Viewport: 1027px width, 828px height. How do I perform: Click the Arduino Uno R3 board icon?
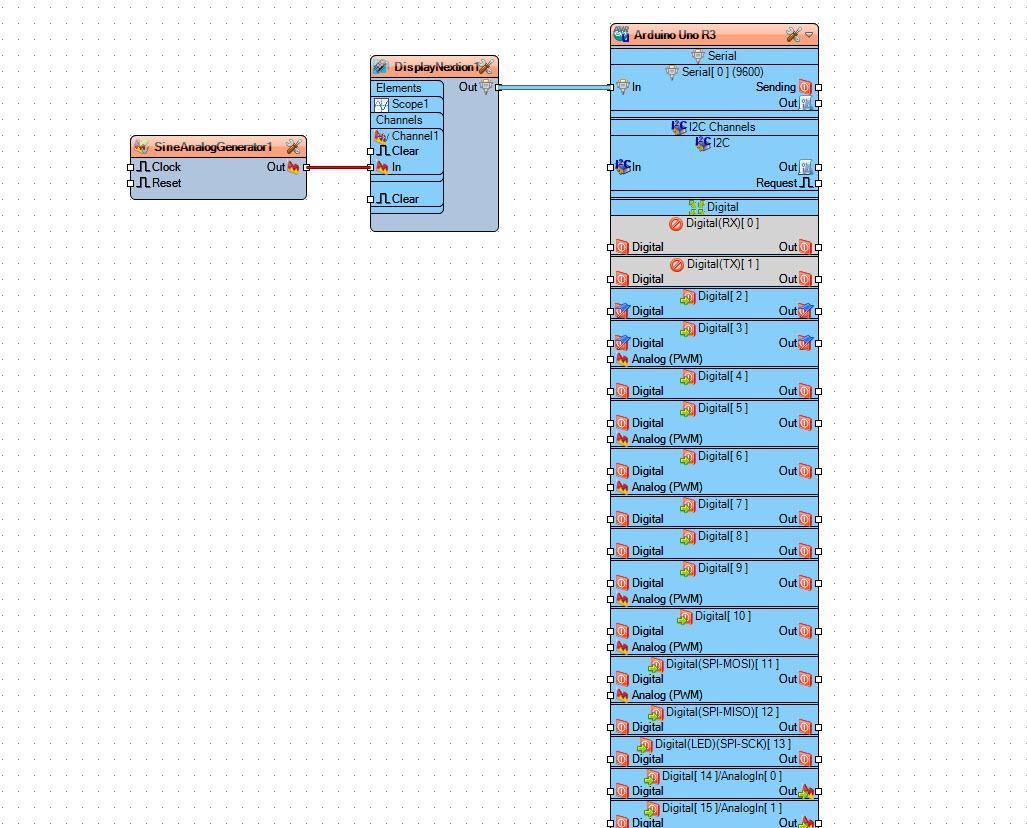tap(621, 35)
